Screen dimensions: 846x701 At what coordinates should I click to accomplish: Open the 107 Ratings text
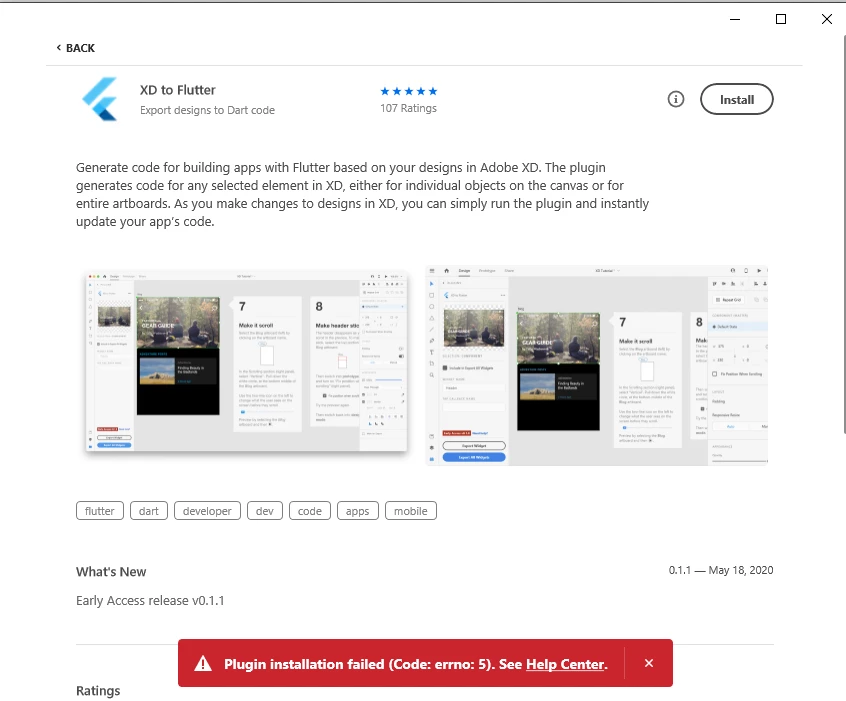tap(408, 108)
